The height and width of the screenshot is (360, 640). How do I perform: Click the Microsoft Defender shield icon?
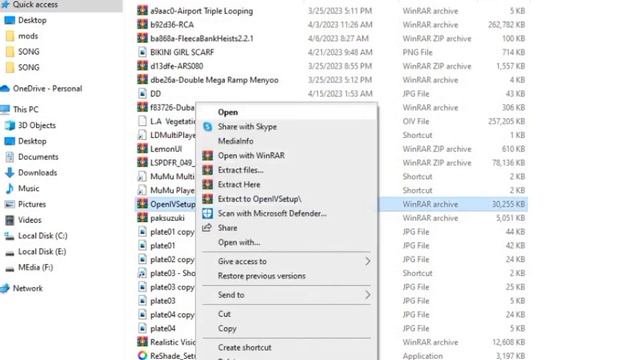[207, 213]
